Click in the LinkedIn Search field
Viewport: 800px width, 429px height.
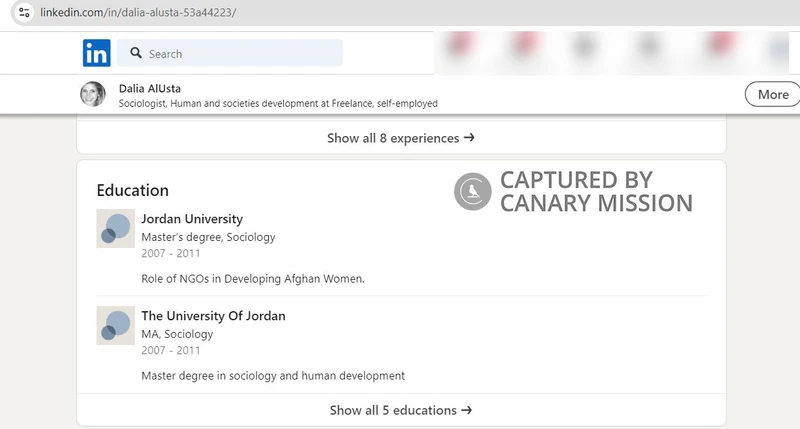[240, 53]
